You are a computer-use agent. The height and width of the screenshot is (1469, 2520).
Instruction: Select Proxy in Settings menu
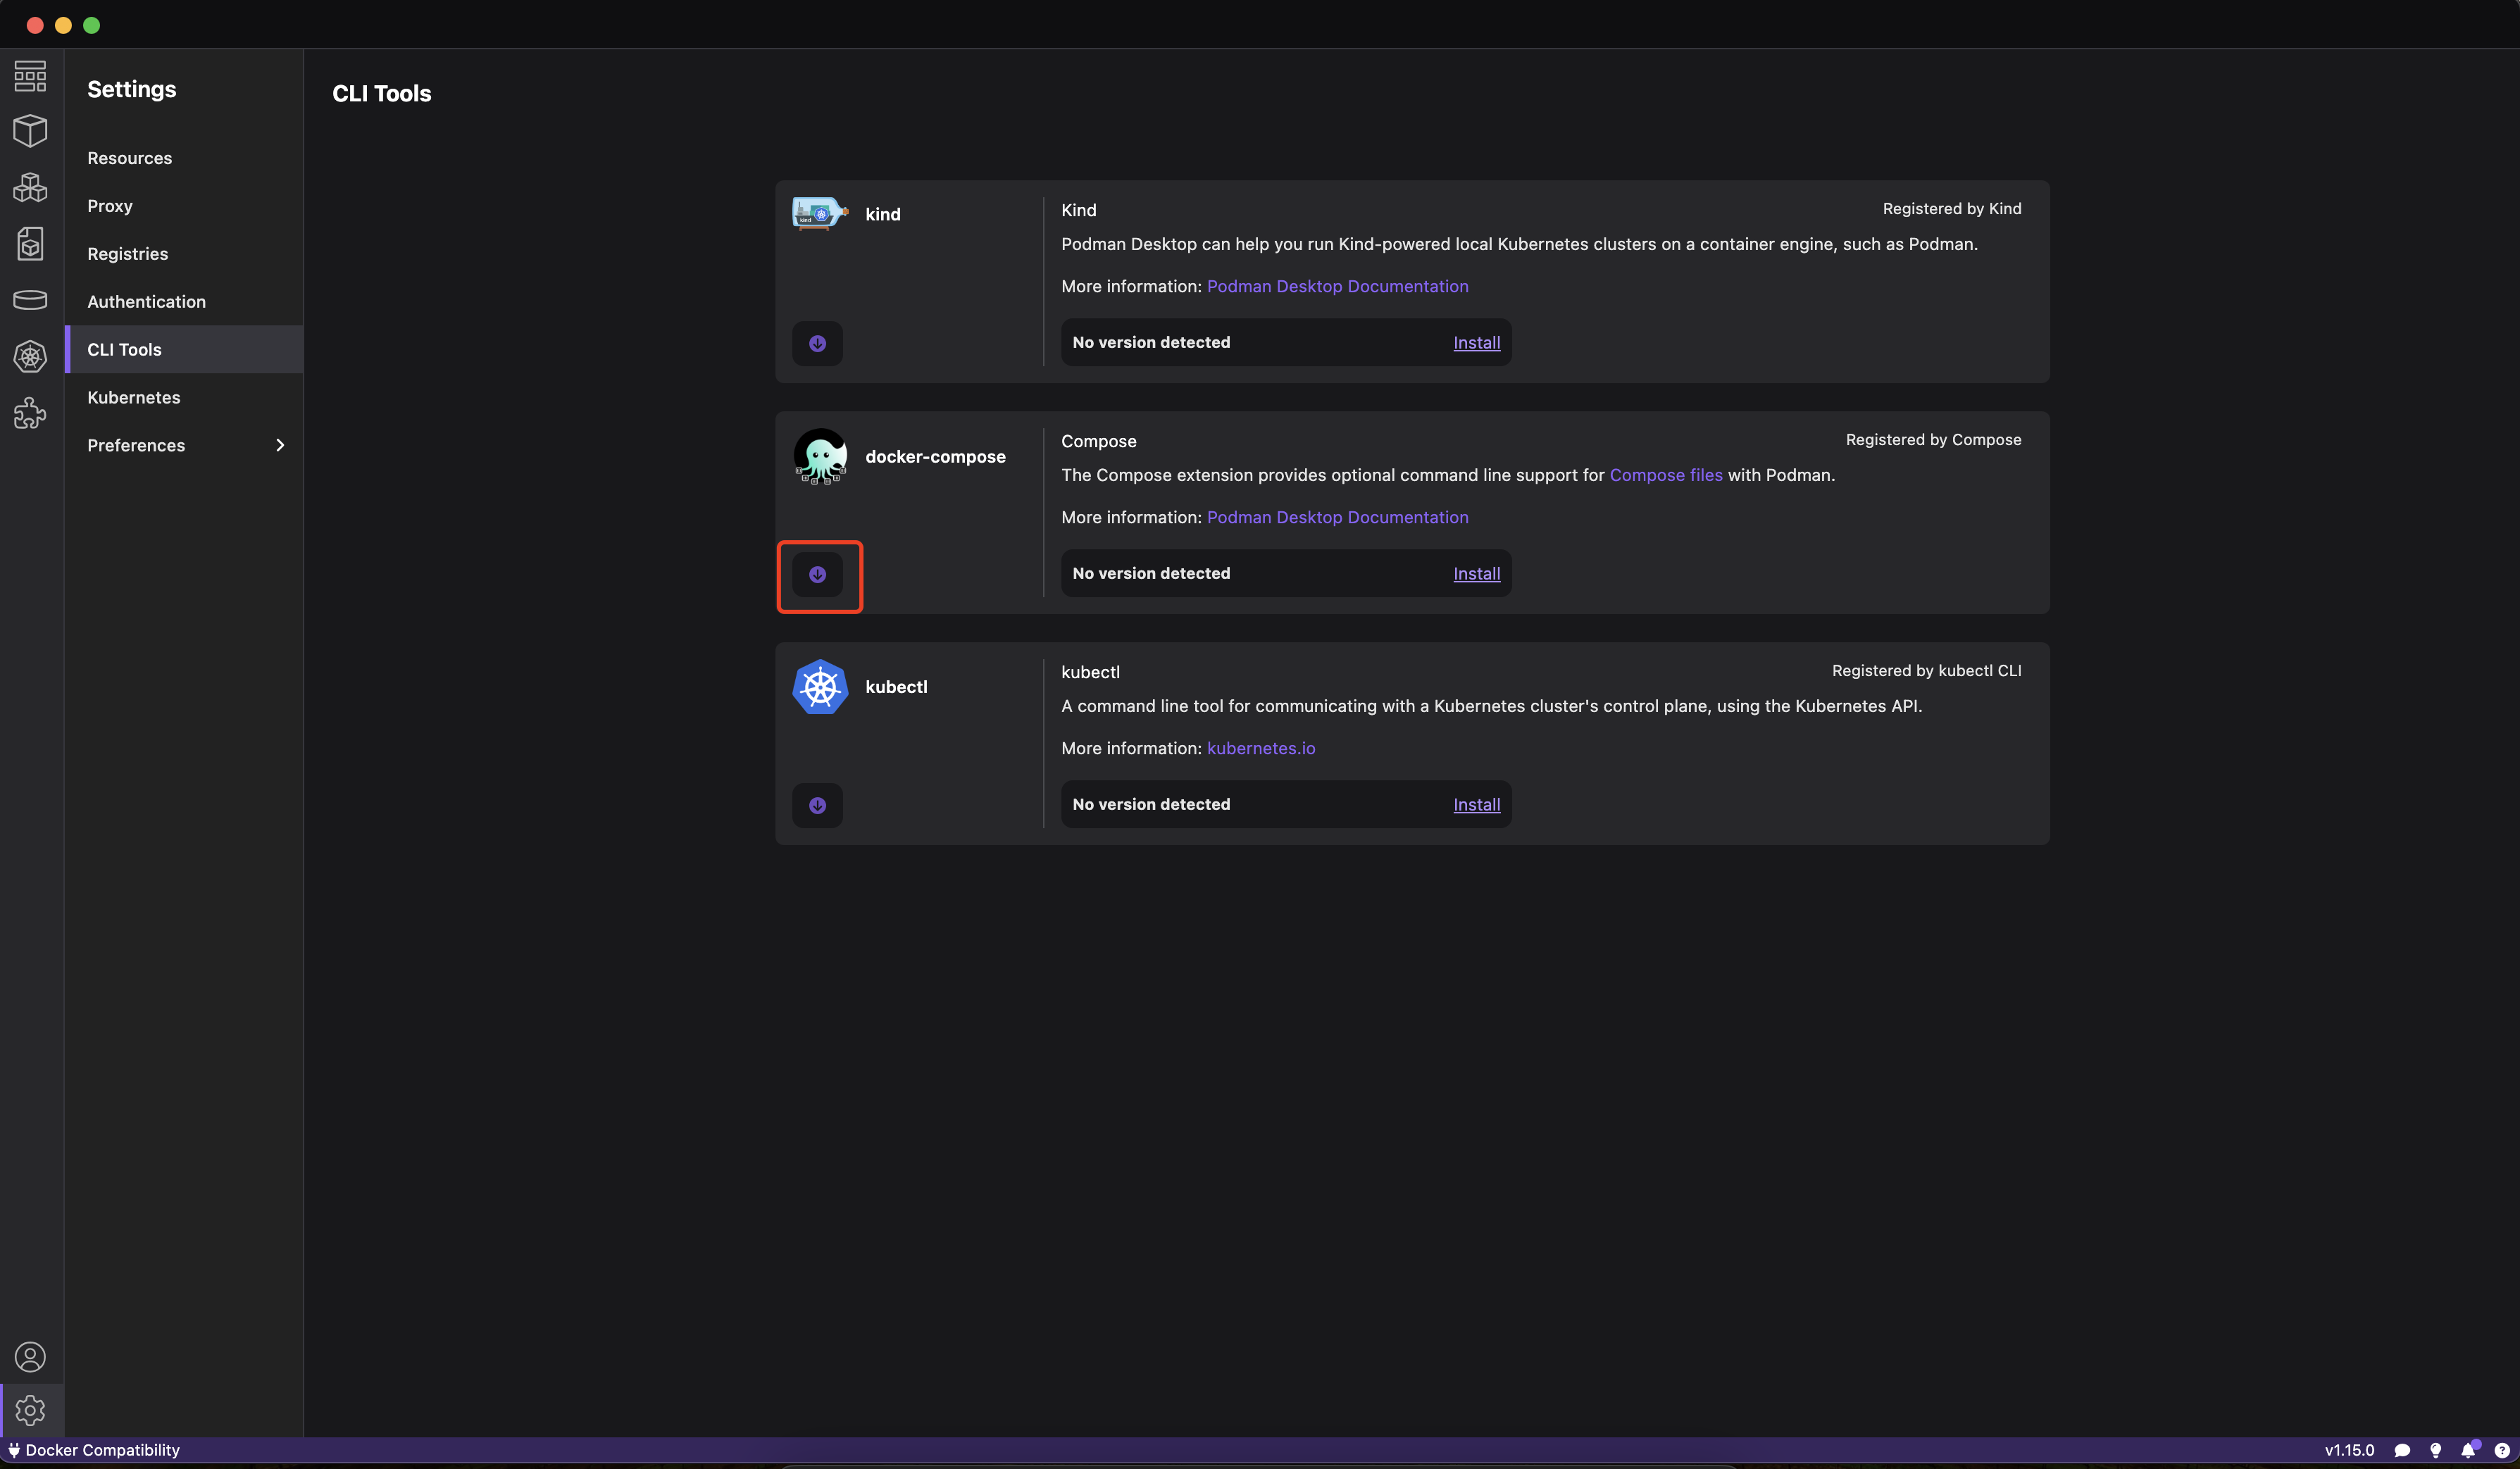(184, 206)
